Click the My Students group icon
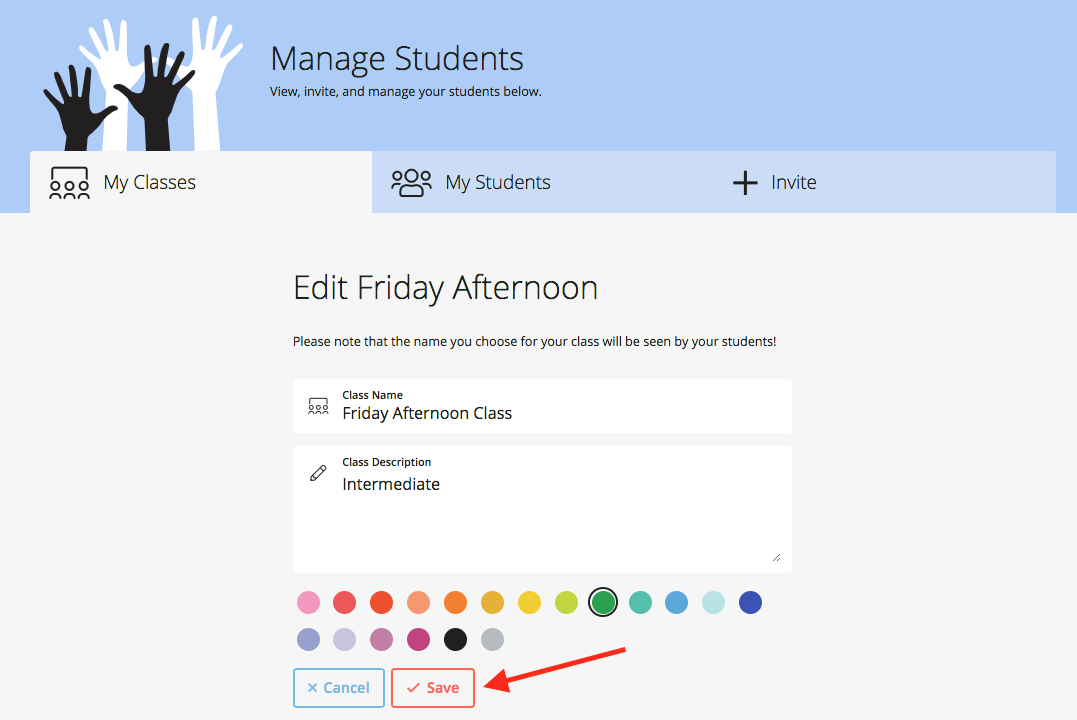The height and width of the screenshot is (720, 1077). 411,183
